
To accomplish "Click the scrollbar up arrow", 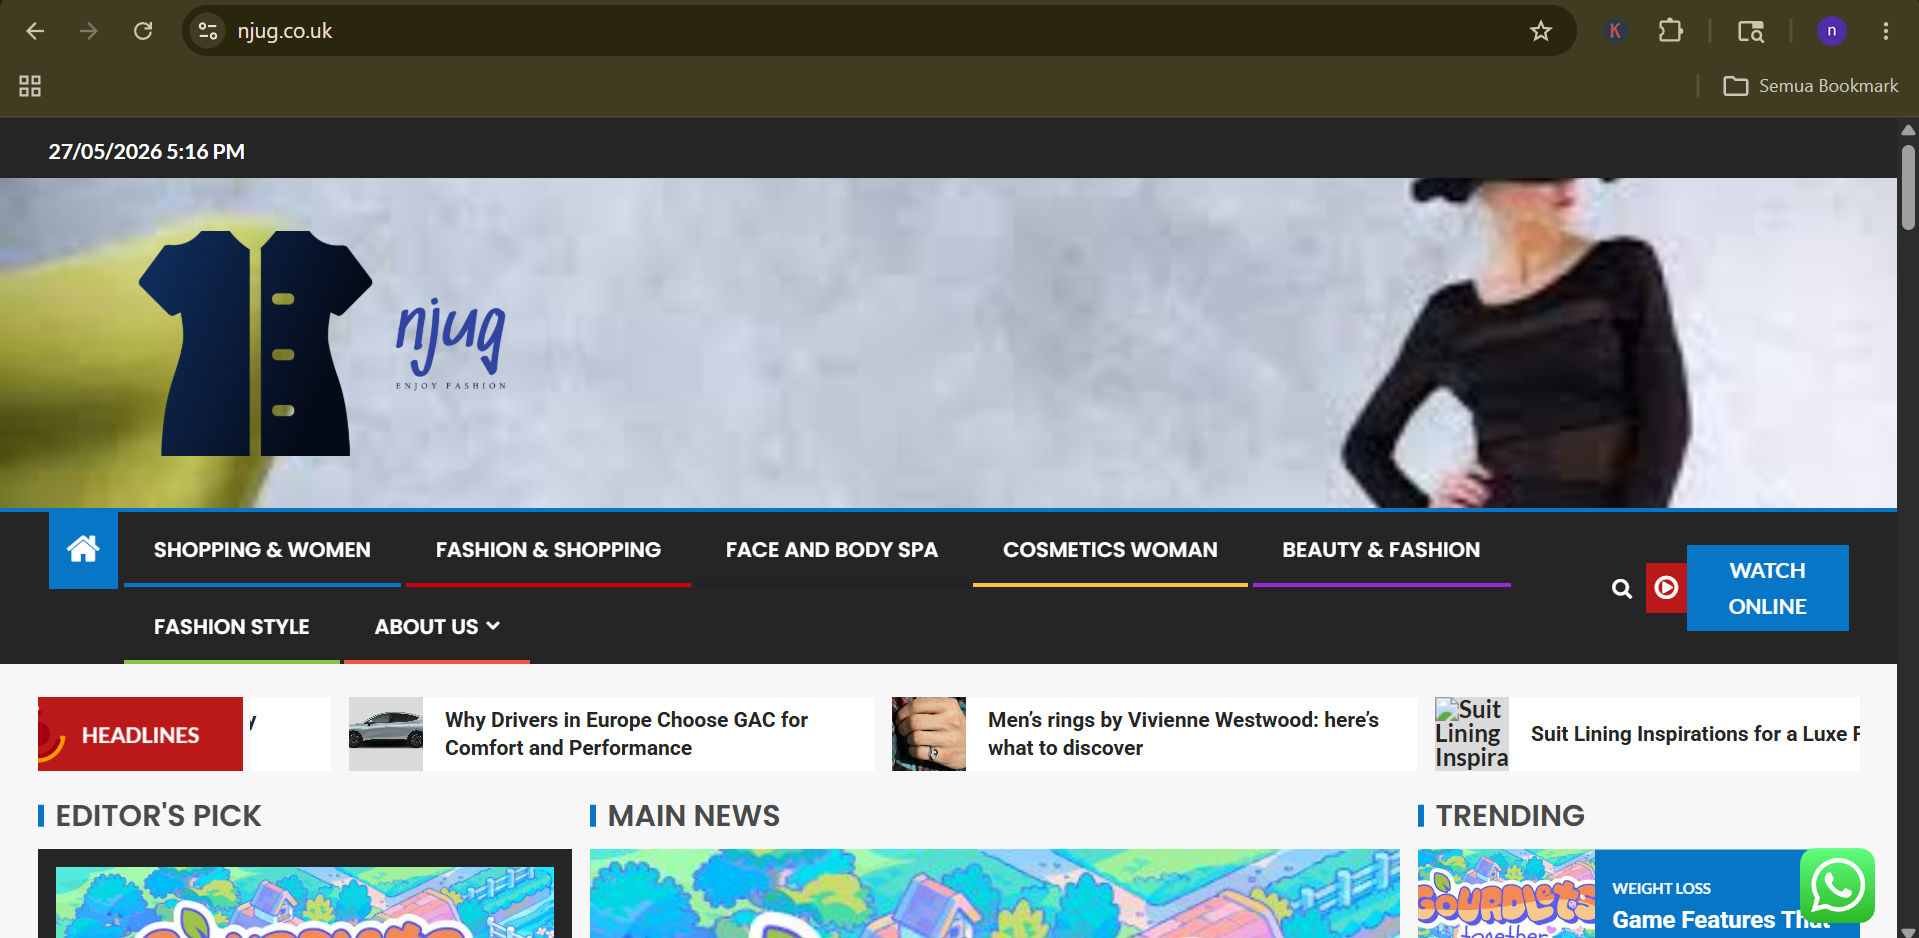I will click(x=1908, y=130).
